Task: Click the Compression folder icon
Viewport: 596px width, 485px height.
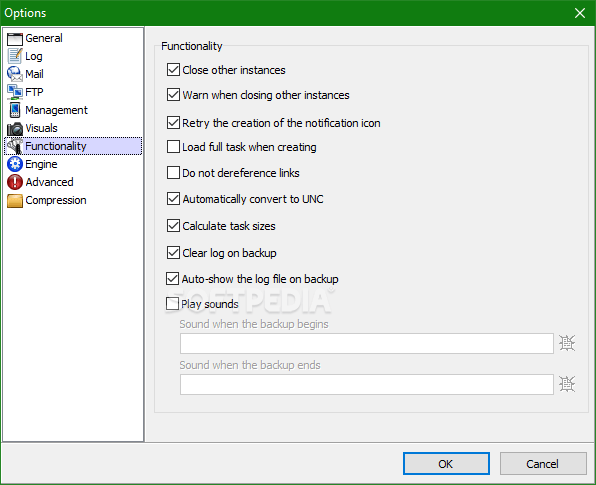Action: [15, 200]
